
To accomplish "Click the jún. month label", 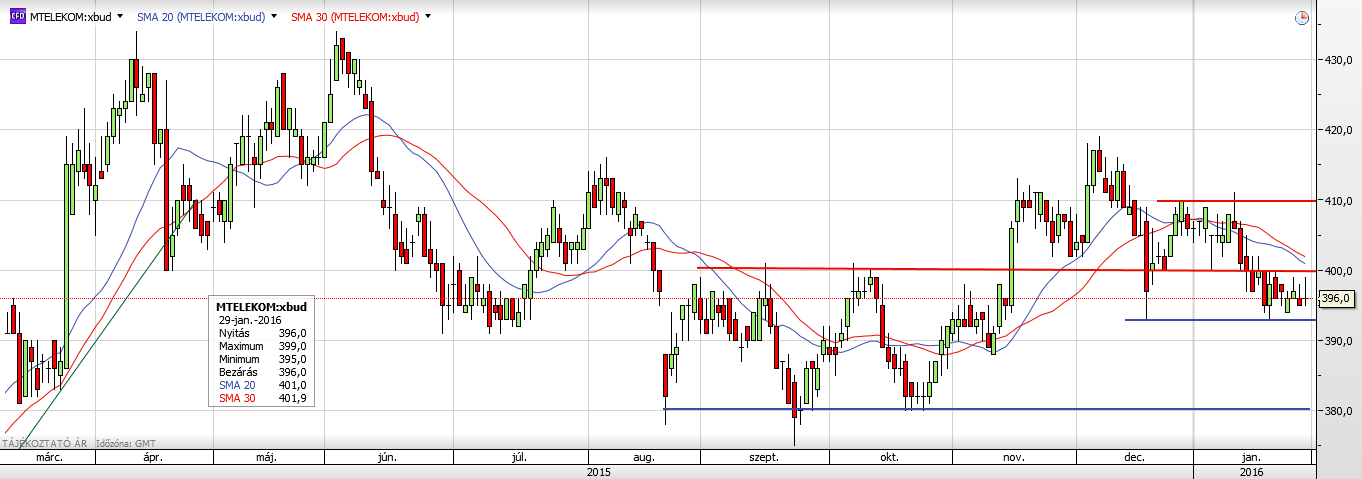I will click(x=388, y=458).
